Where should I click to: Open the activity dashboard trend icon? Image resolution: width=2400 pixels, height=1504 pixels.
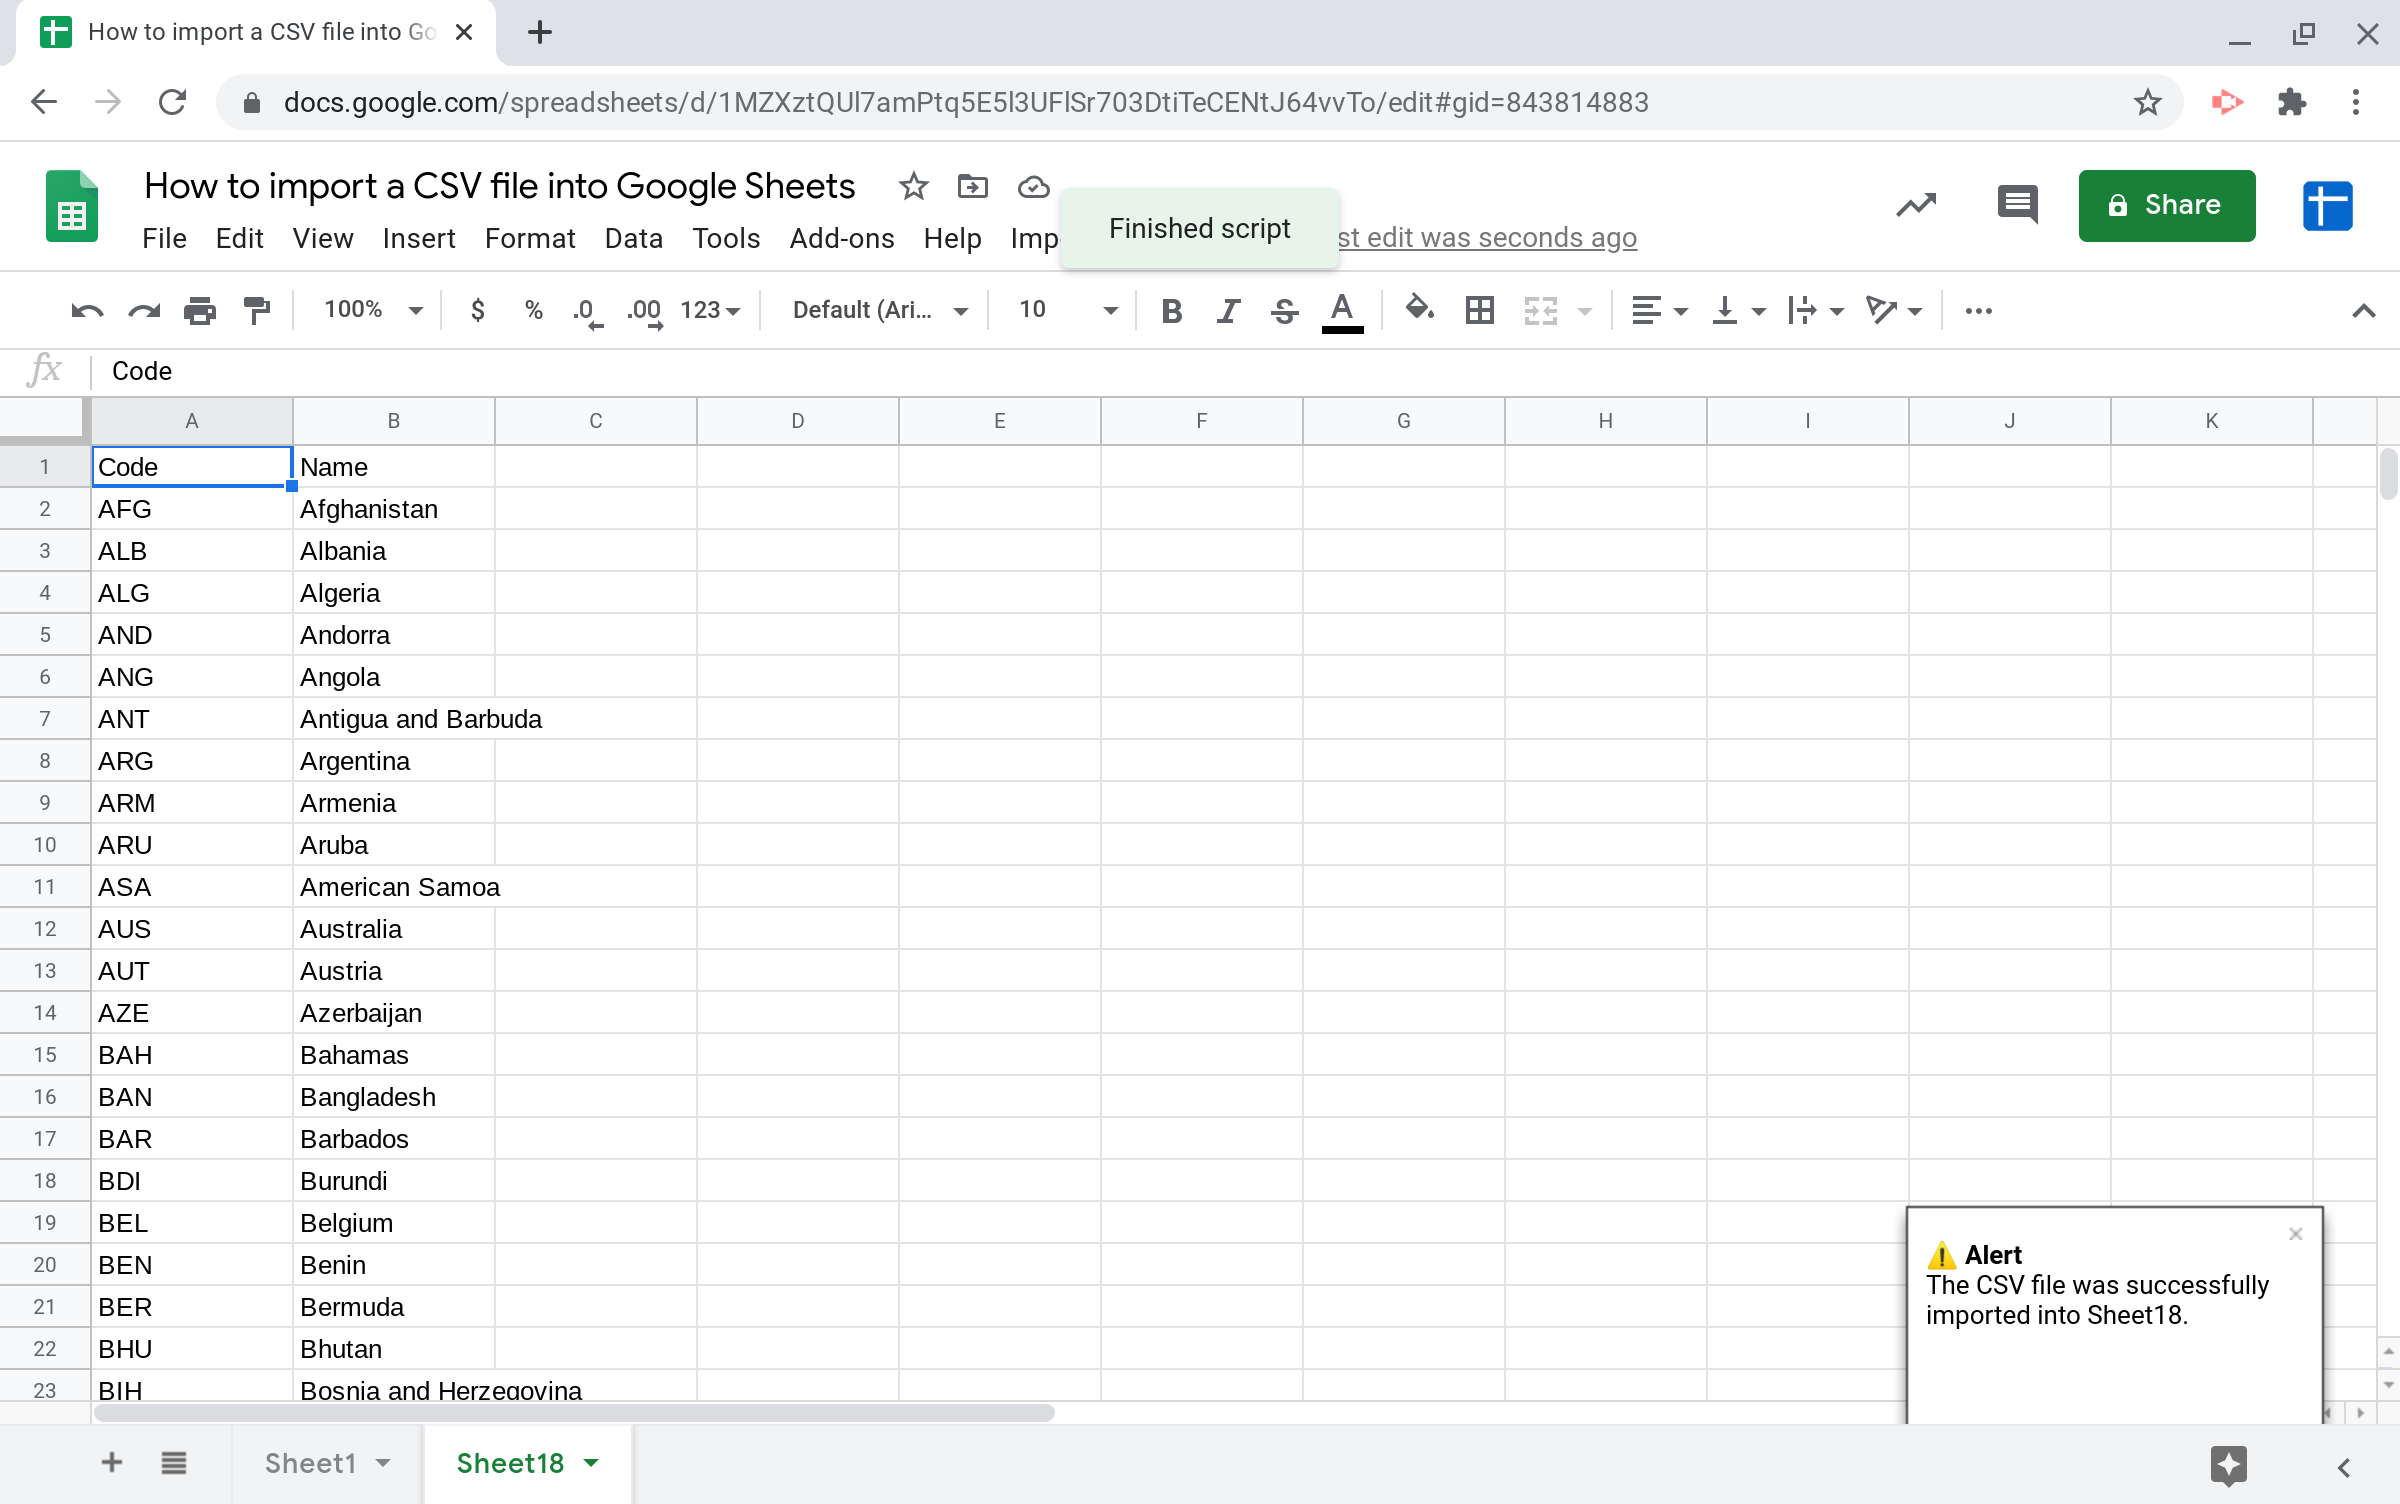[x=1916, y=205]
